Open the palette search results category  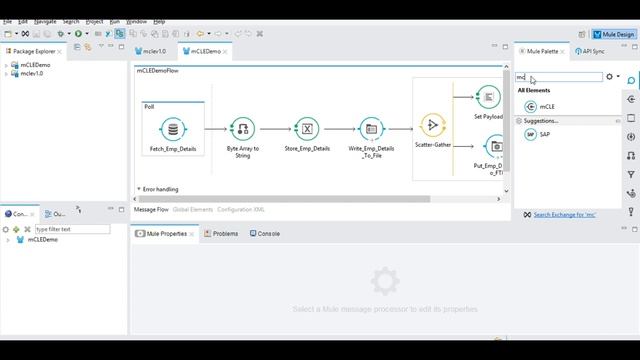point(631,80)
